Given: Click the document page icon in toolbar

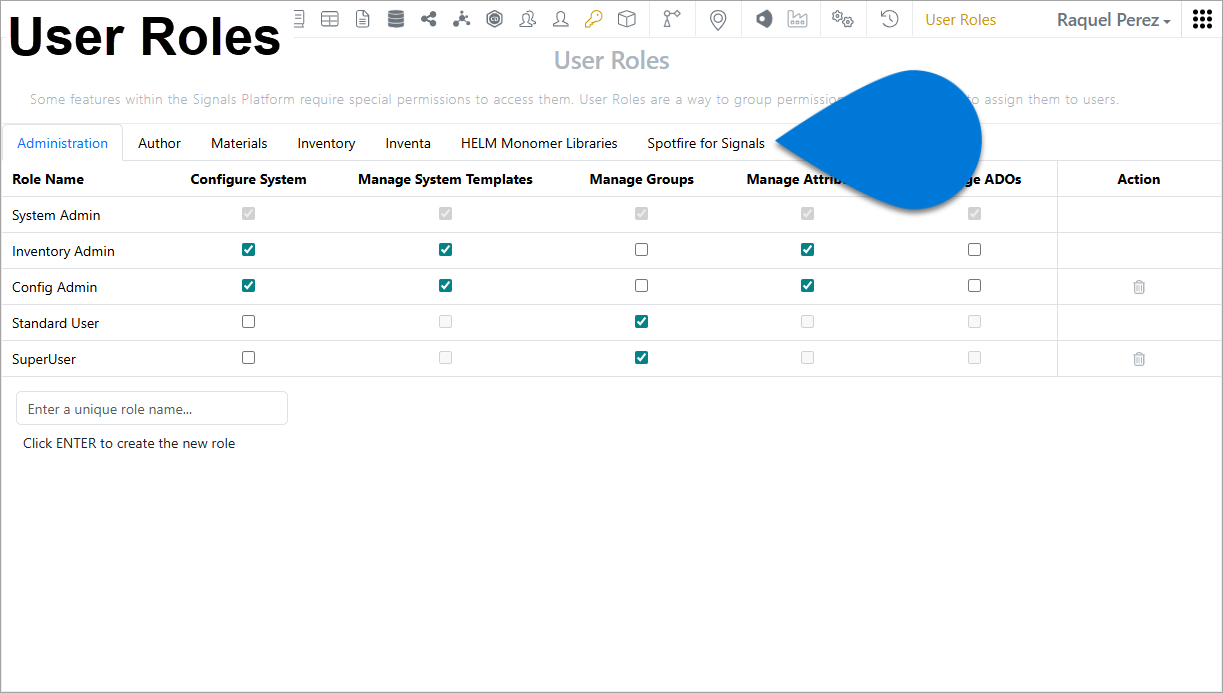Looking at the screenshot, I should coord(362,19).
